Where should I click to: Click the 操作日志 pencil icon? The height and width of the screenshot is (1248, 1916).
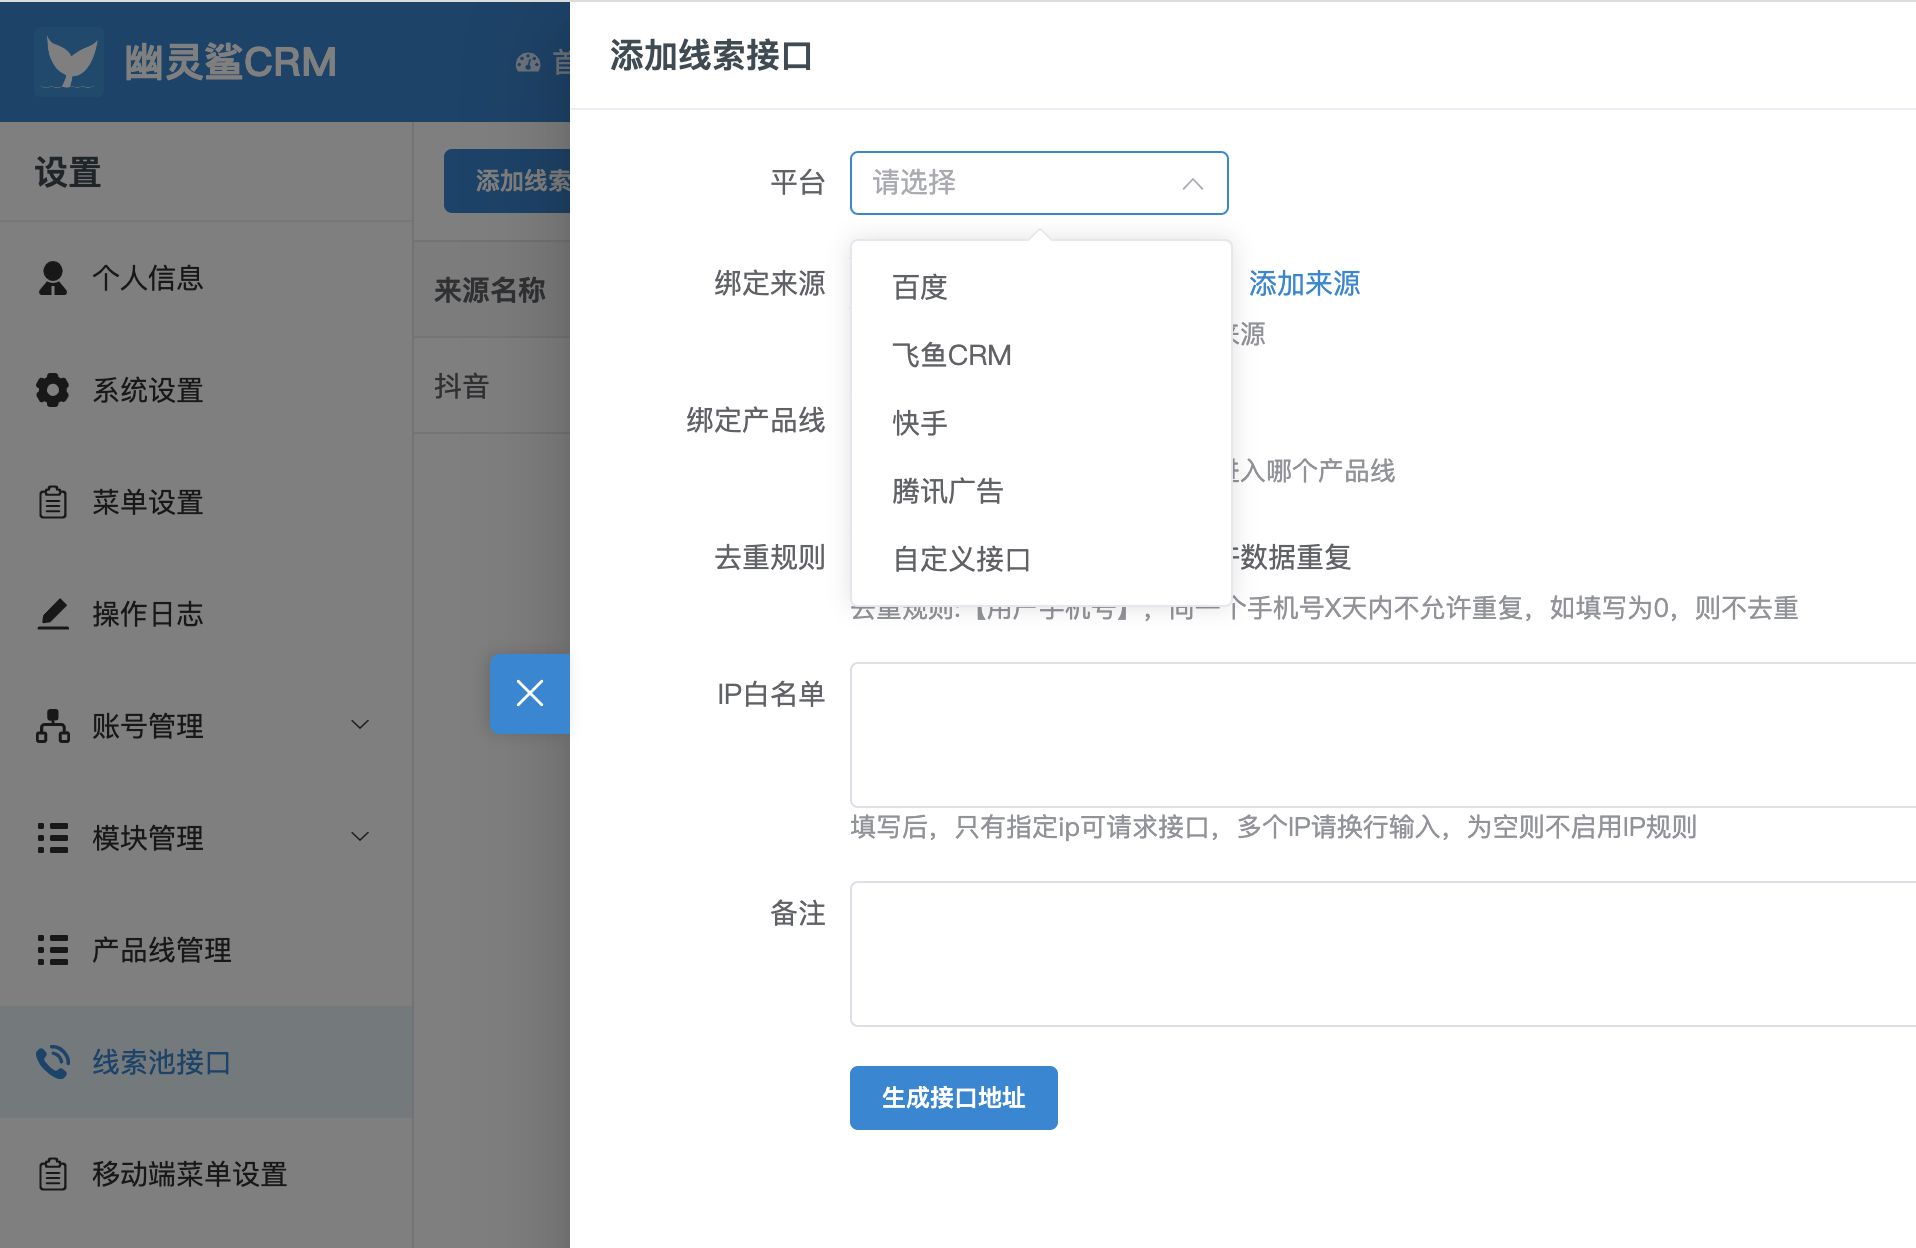(x=52, y=614)
